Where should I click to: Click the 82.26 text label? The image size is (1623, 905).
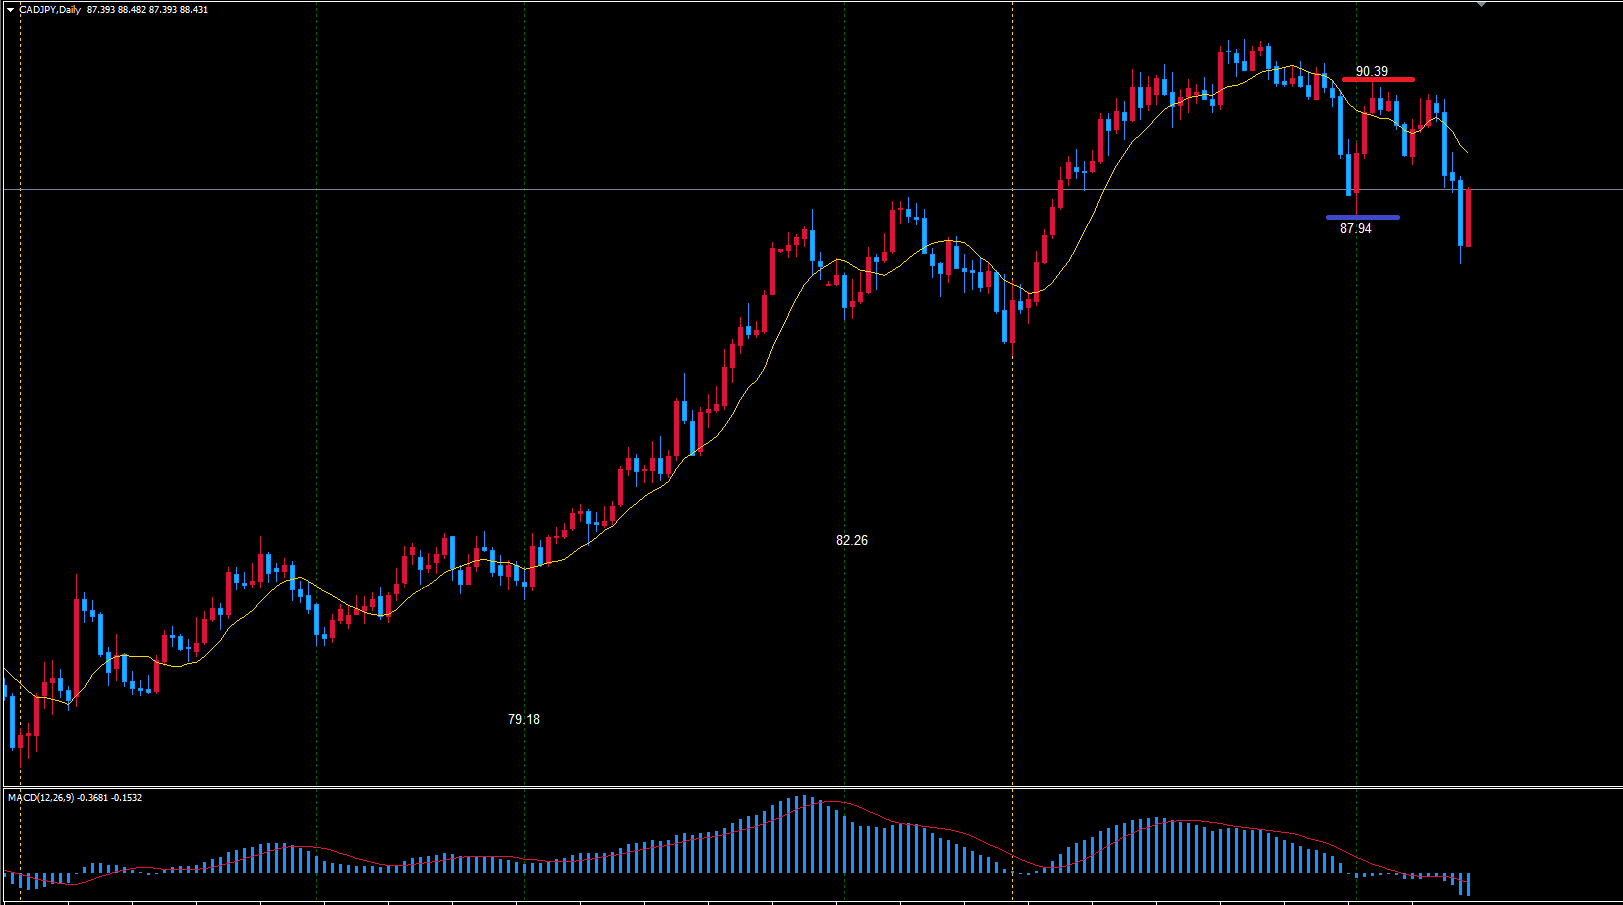coord(851,540)
